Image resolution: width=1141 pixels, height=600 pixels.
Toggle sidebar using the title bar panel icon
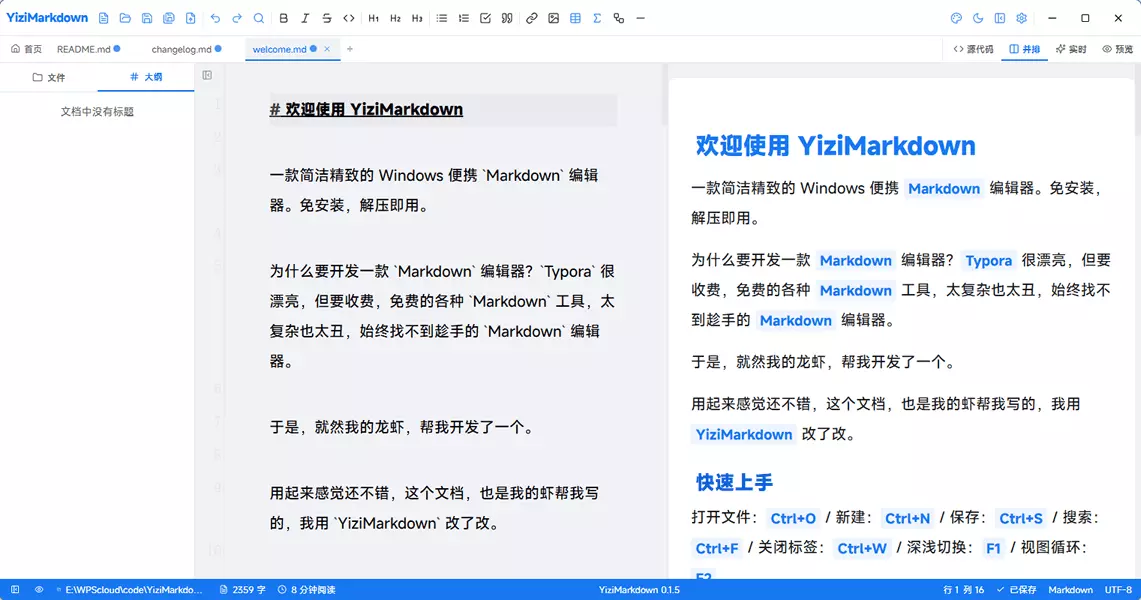click(1000, 18)
